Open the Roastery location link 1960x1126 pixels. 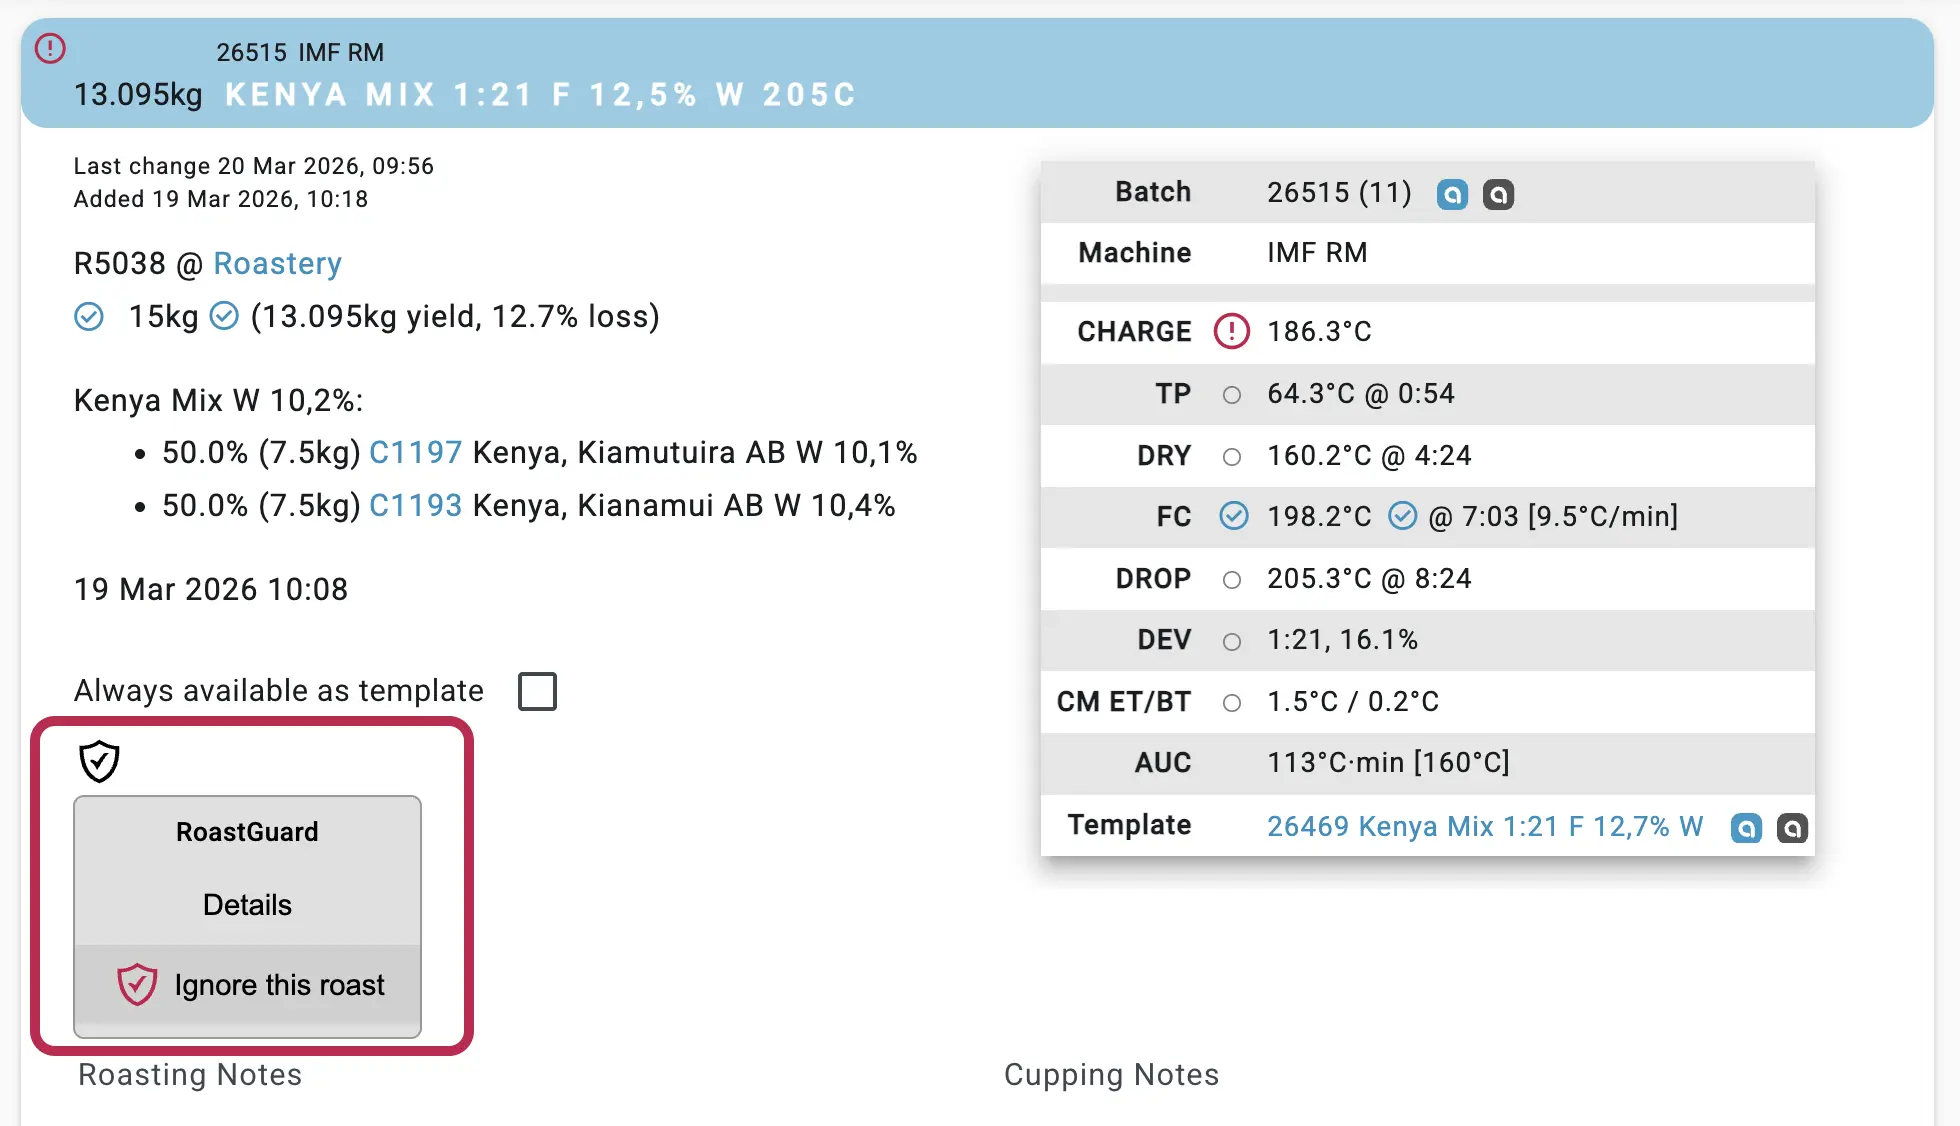tap(277, 264)
